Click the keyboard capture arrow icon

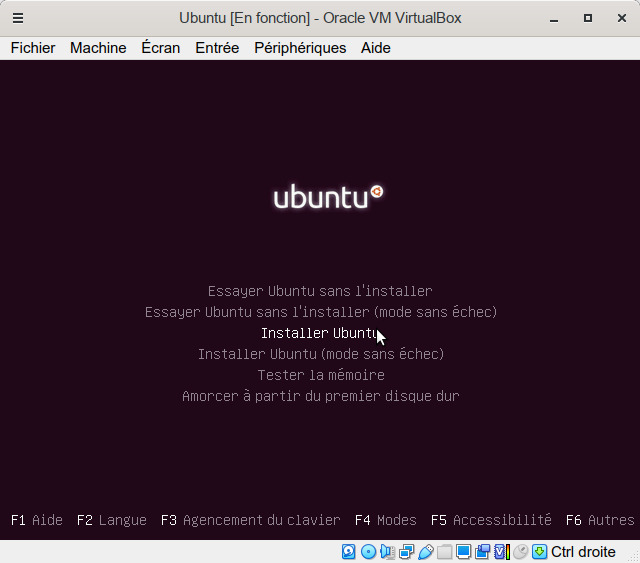[x=539, y=552]
